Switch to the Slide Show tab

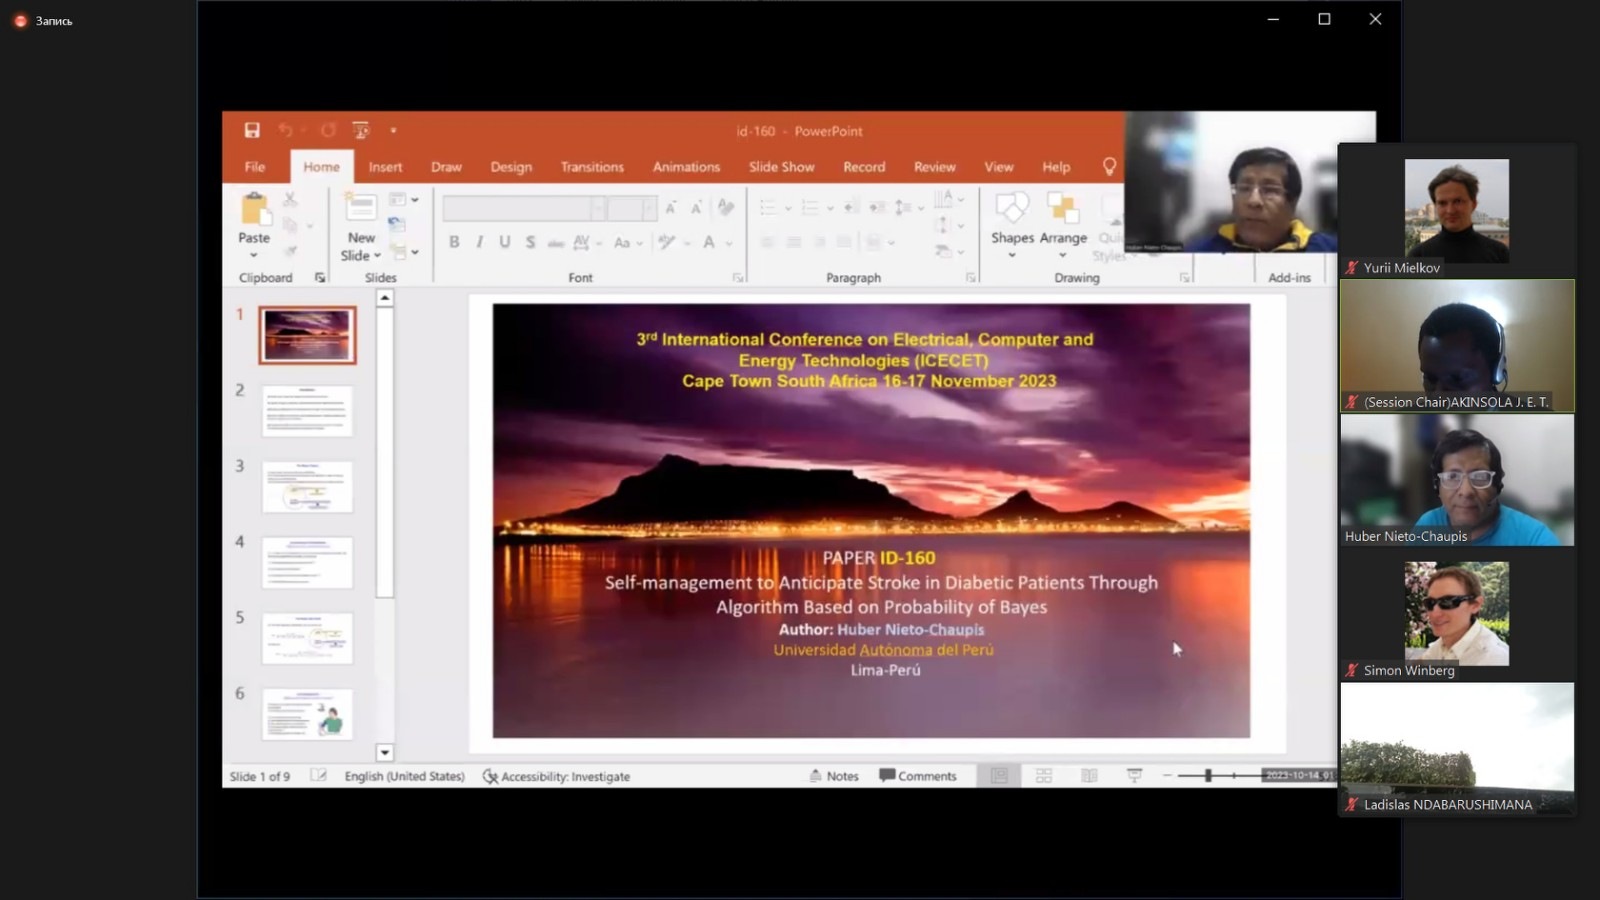781,167
